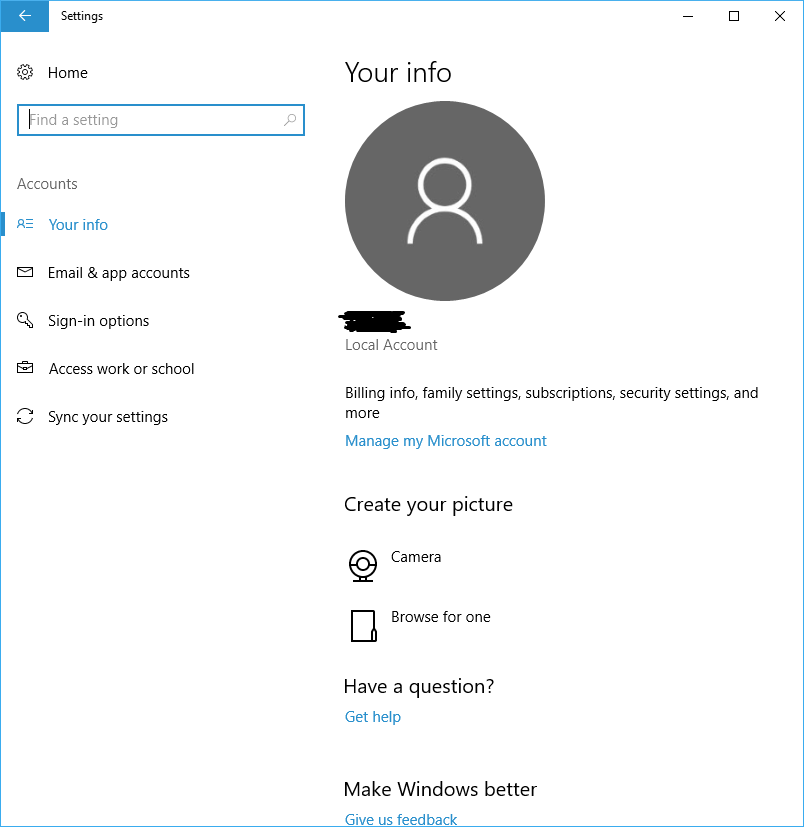The image size is (804, 827).
Task: Open Manage my Microsoft account link
Action: point(446,441)
